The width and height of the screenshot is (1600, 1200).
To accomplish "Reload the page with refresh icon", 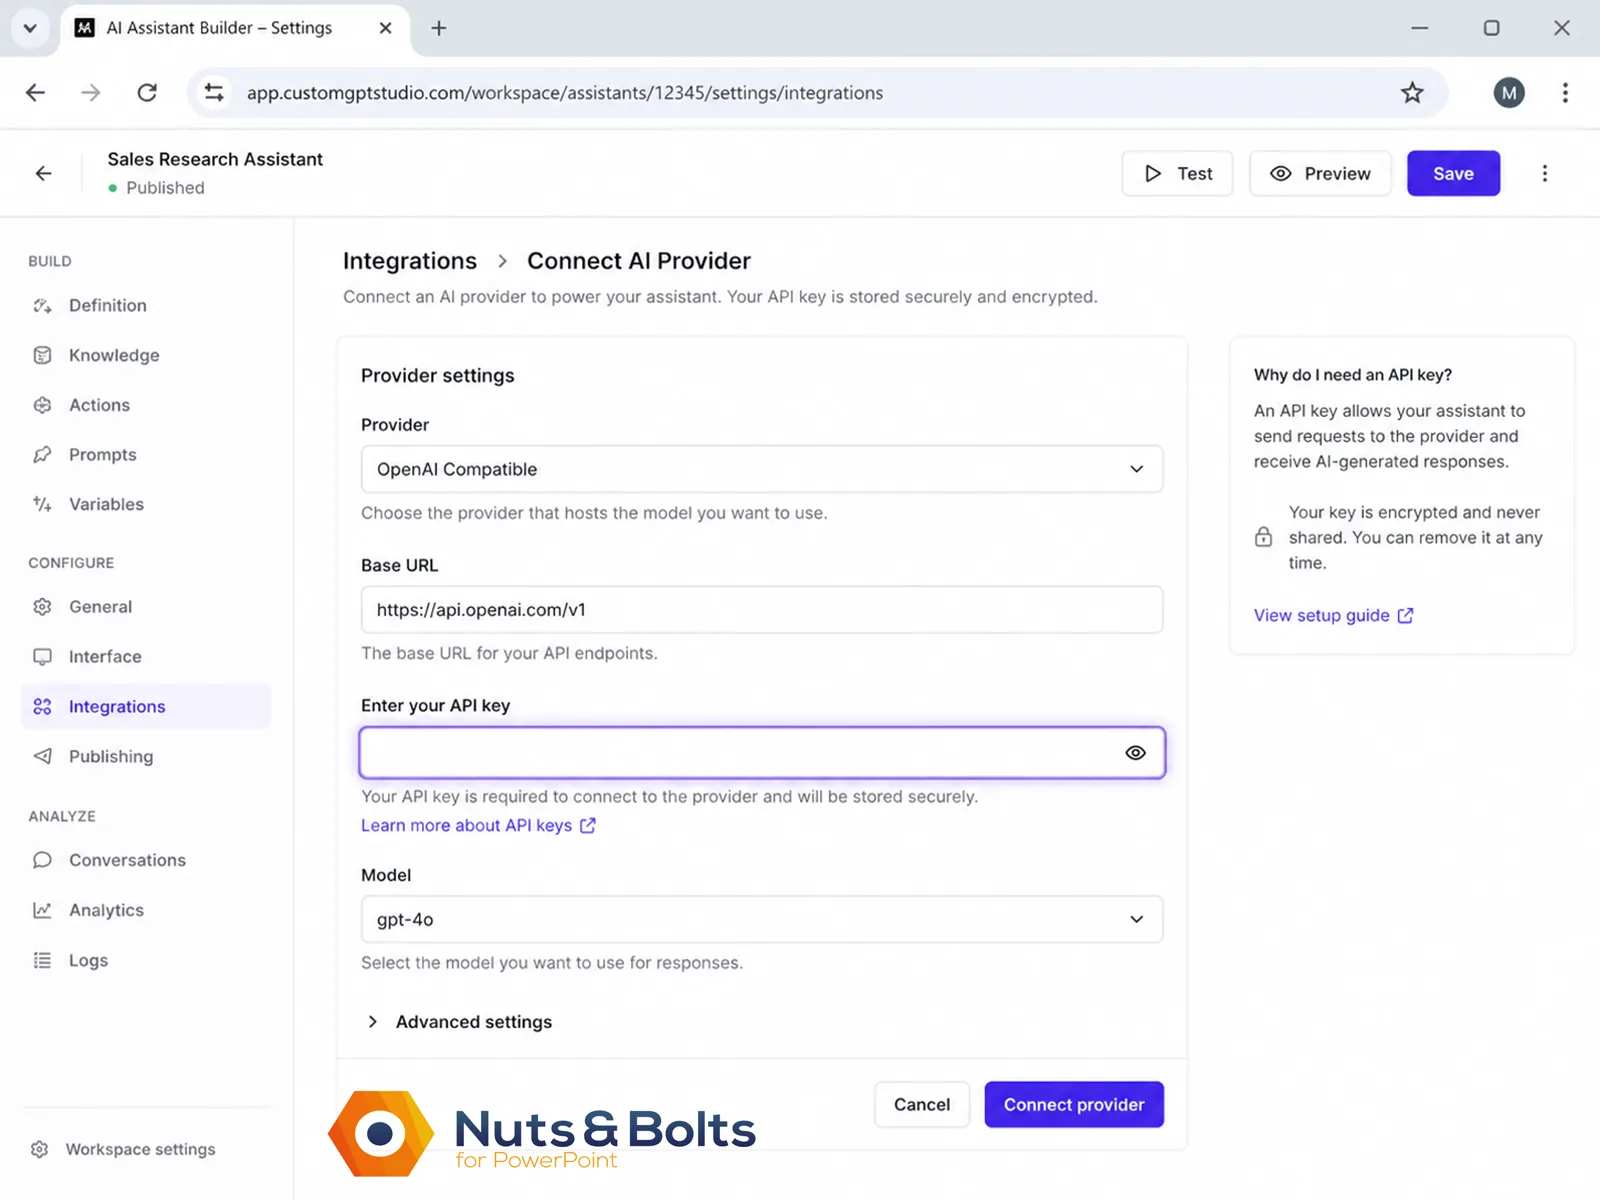I will click(147, 93).
